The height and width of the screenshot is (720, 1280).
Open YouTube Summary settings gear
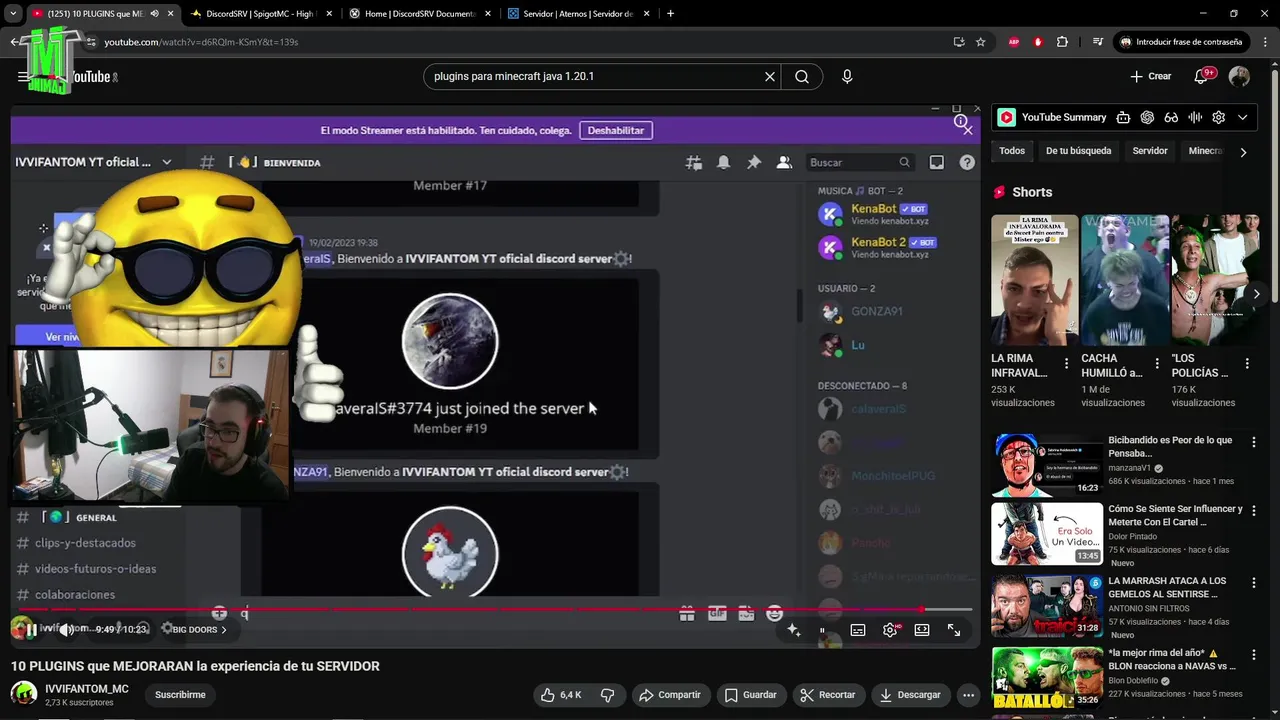click(1218, 117)
